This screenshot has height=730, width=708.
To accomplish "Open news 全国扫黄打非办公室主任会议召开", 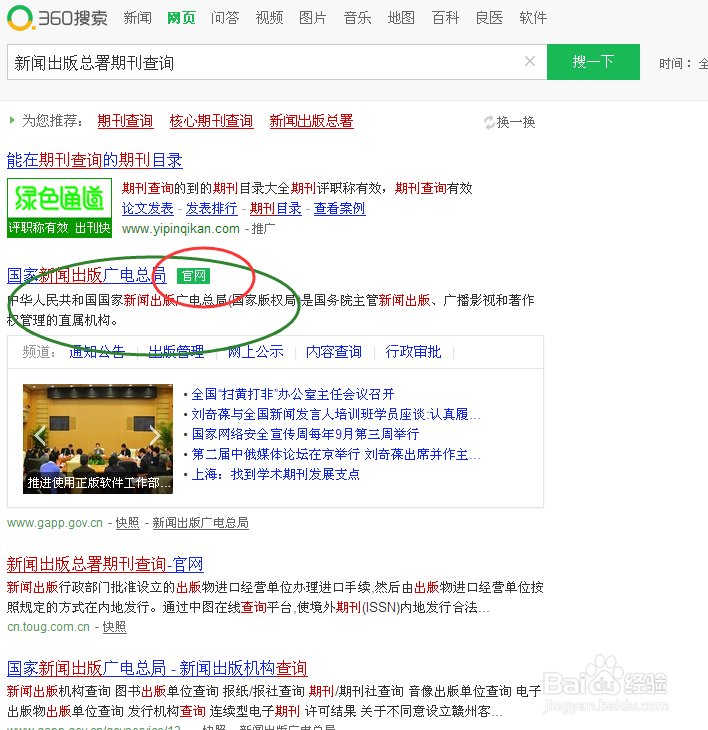I will (293, 394).
